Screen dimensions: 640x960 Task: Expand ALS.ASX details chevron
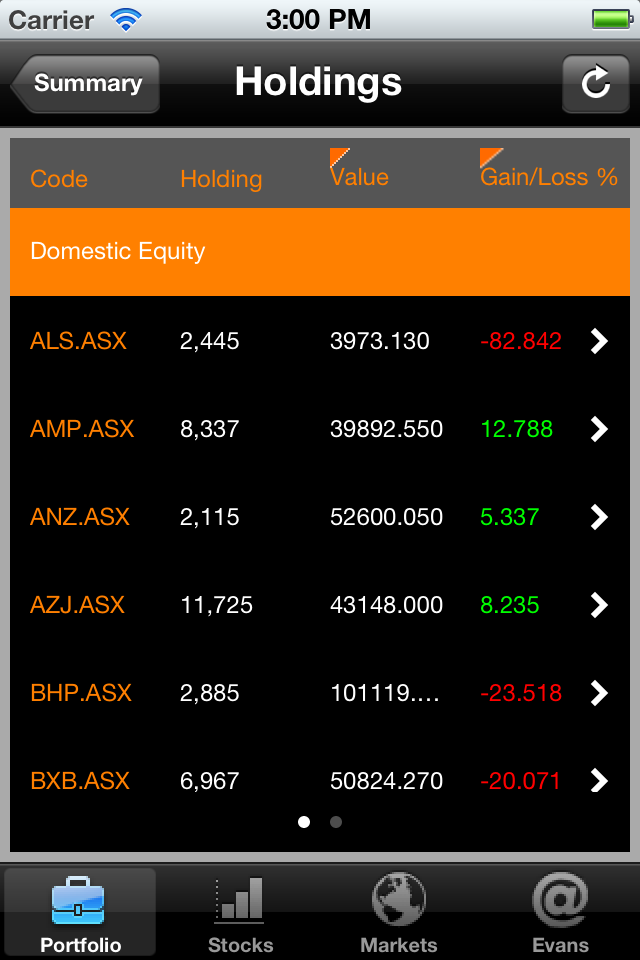599,341
